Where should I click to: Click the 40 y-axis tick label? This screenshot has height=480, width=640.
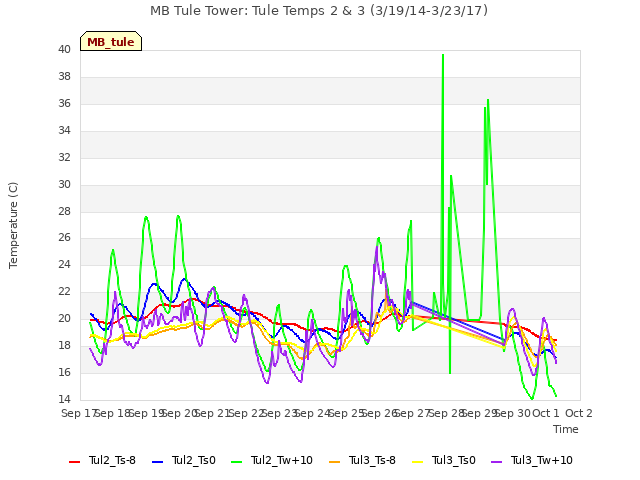tap(64, 50)
